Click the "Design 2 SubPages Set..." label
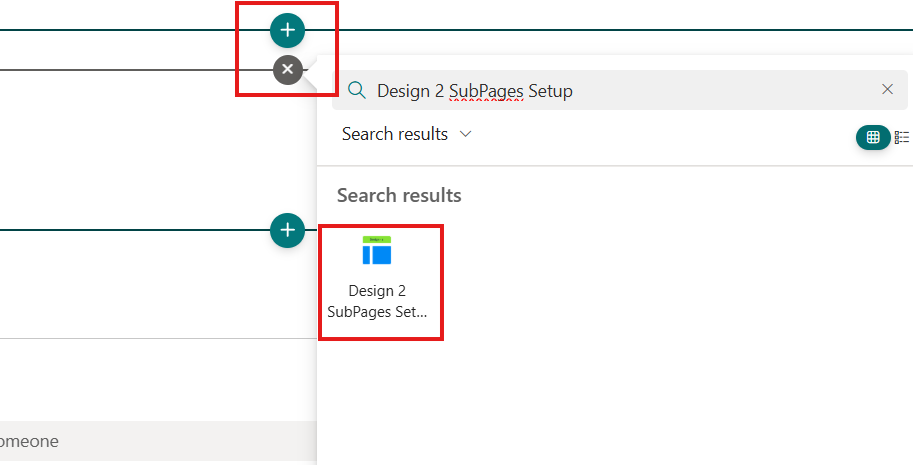The width and height of the screenshot is (913, 465). pos(377,301)
